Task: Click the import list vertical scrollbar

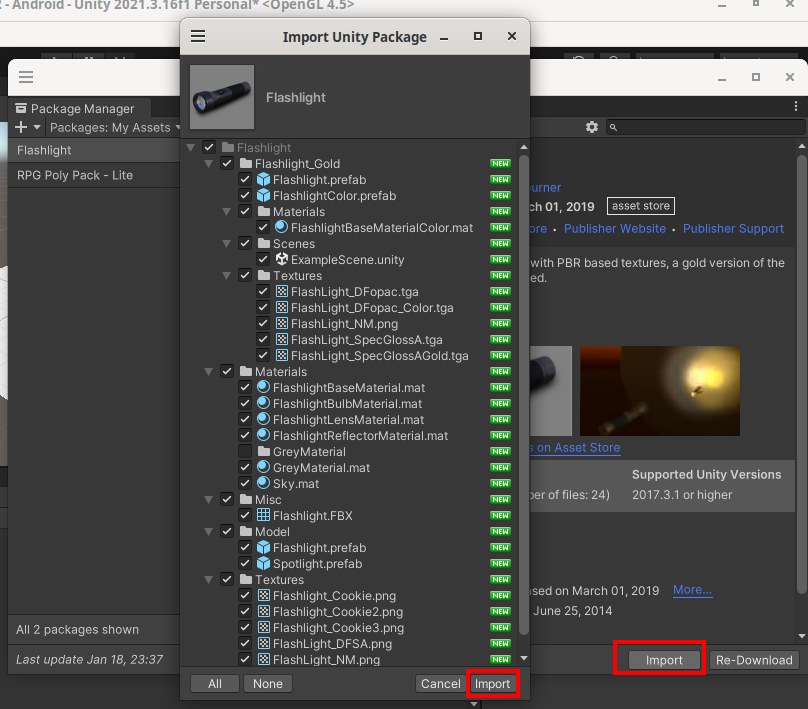Action: coord(524,400)
